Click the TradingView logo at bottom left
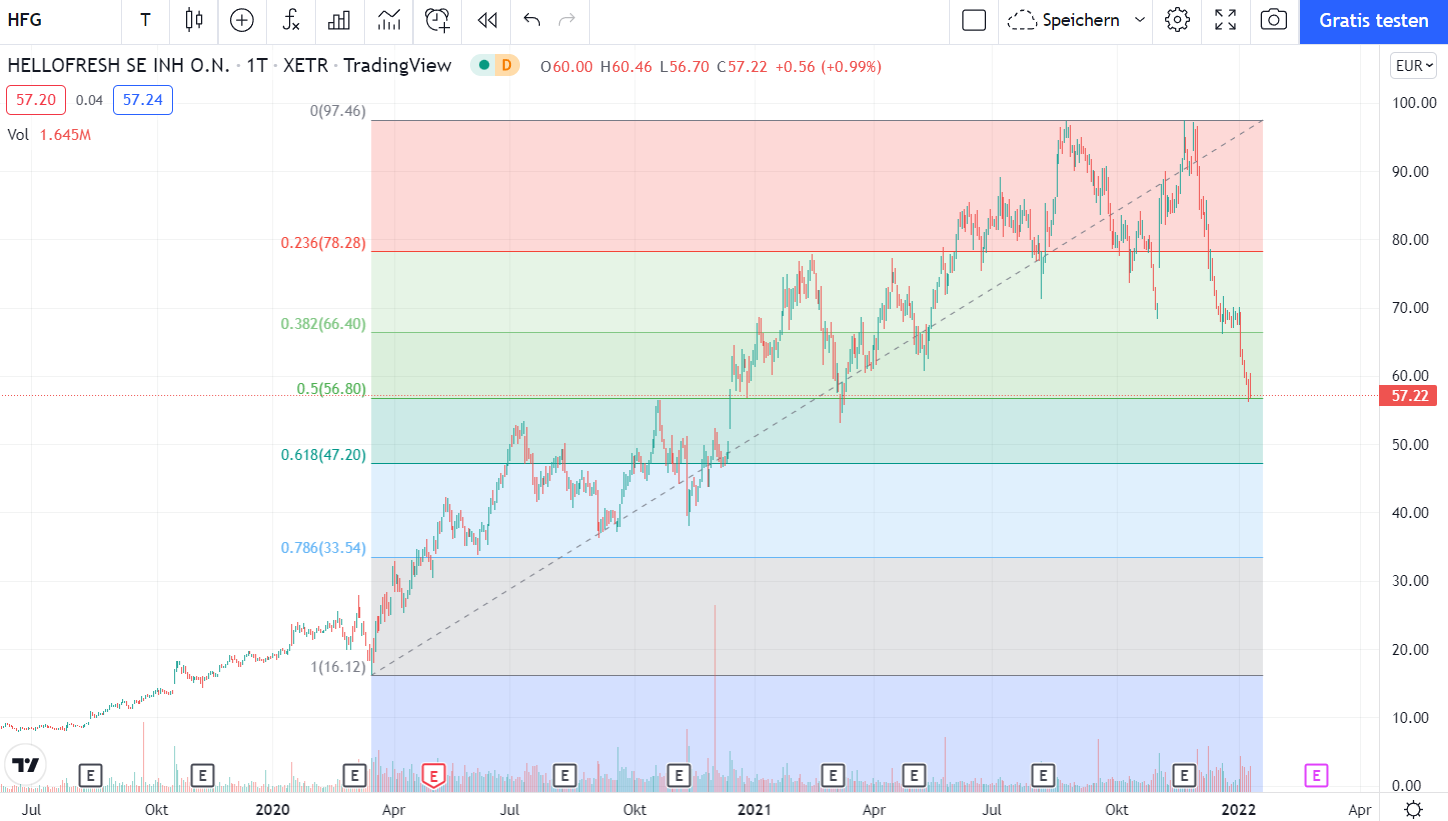Screen dimensions: 1448x821 [x=26, y=765]
